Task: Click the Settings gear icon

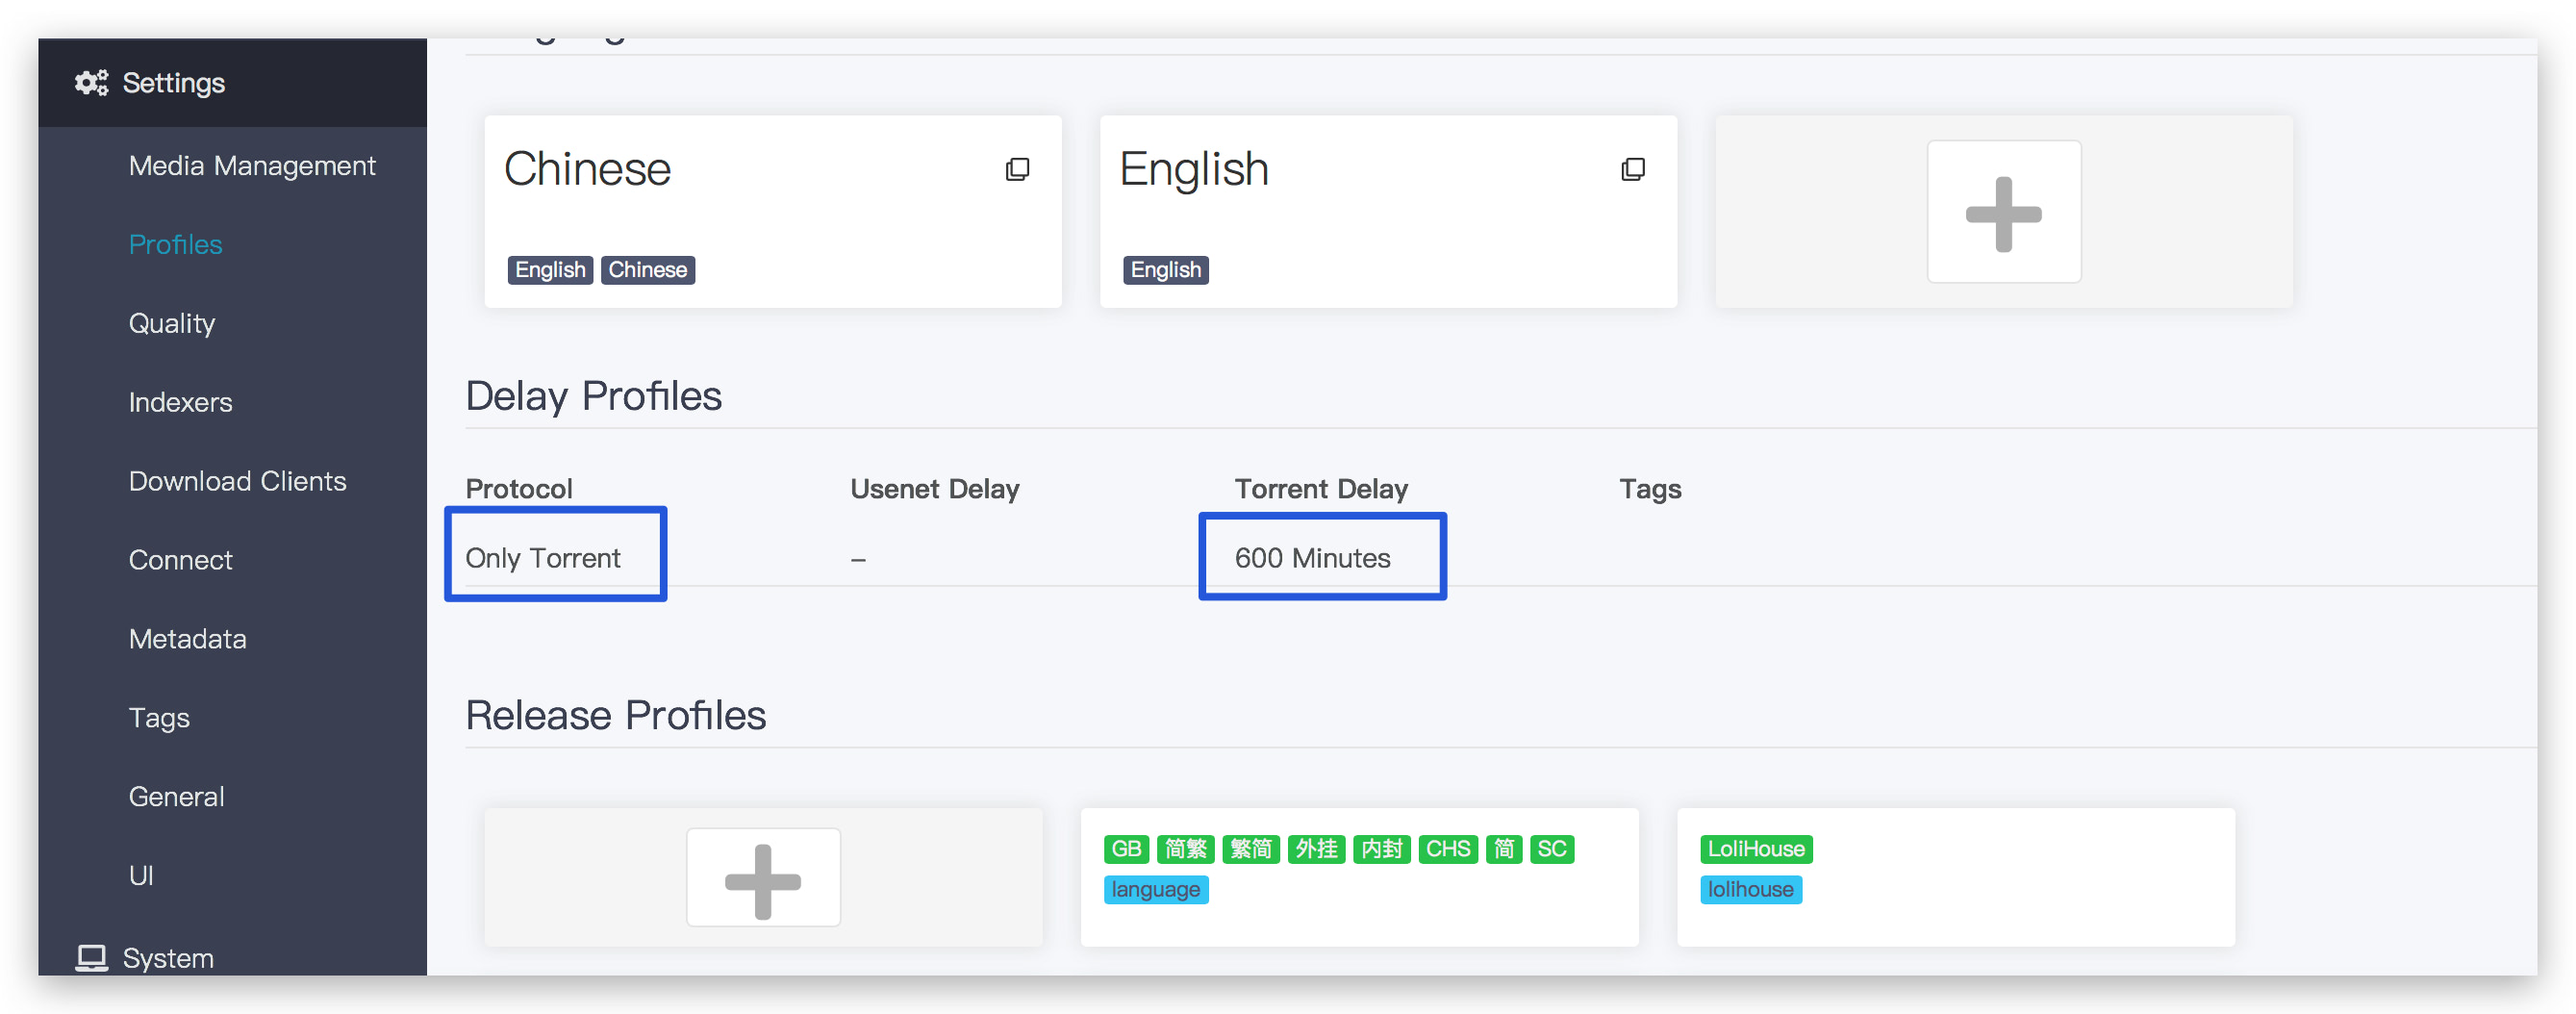Action: (91, 83)
